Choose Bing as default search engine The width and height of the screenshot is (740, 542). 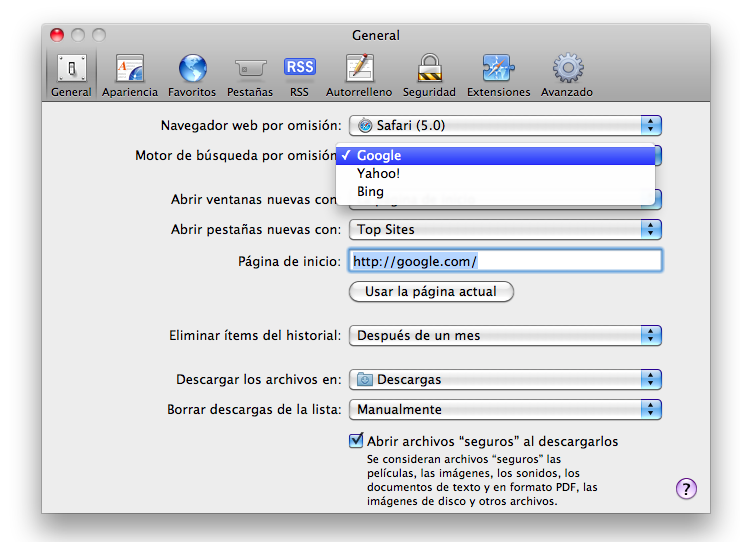click(496, 191)
